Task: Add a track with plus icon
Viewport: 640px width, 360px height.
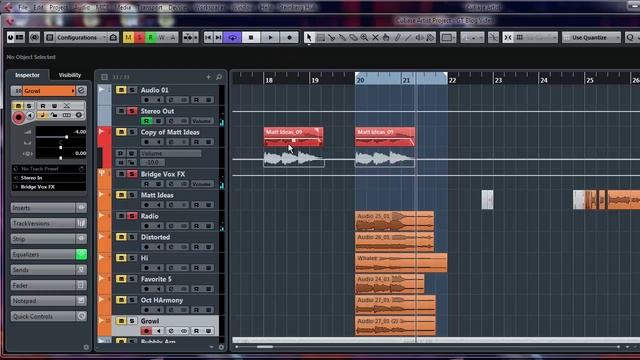Action: tap(209, 77)
